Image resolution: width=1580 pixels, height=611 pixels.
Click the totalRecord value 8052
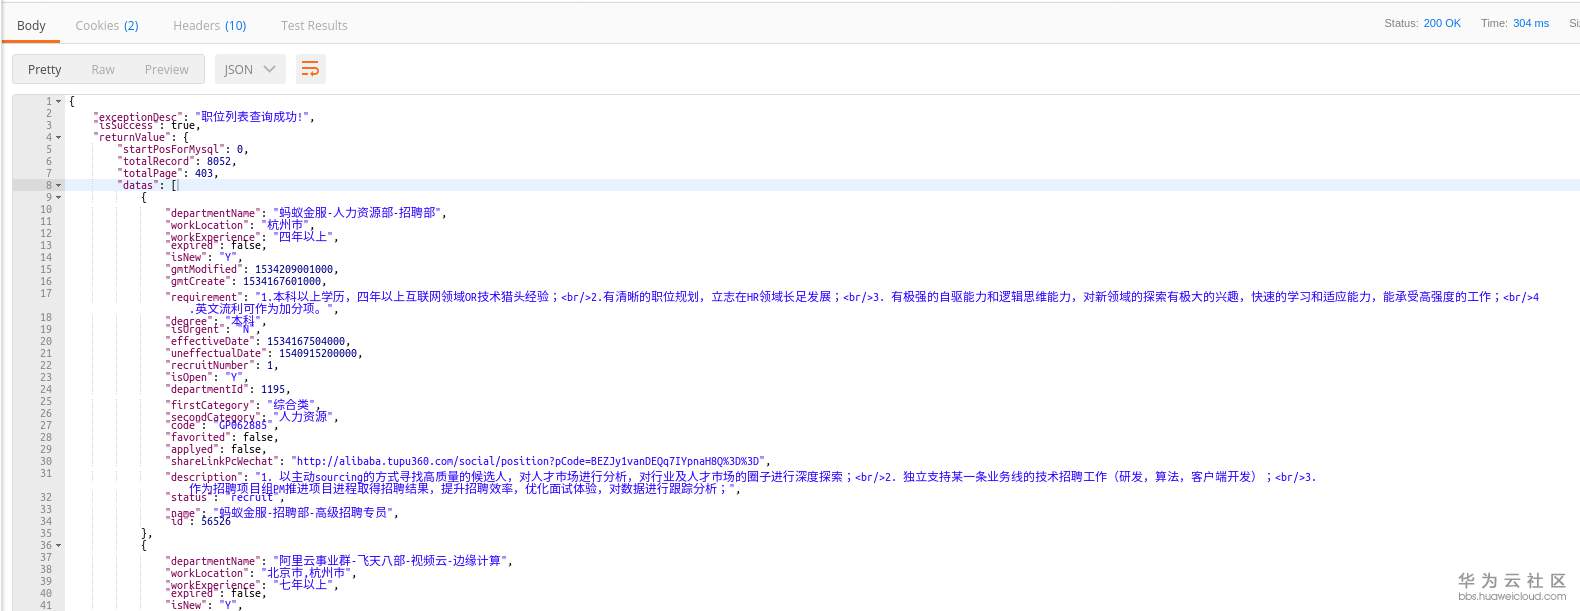(x=219, y=161)
